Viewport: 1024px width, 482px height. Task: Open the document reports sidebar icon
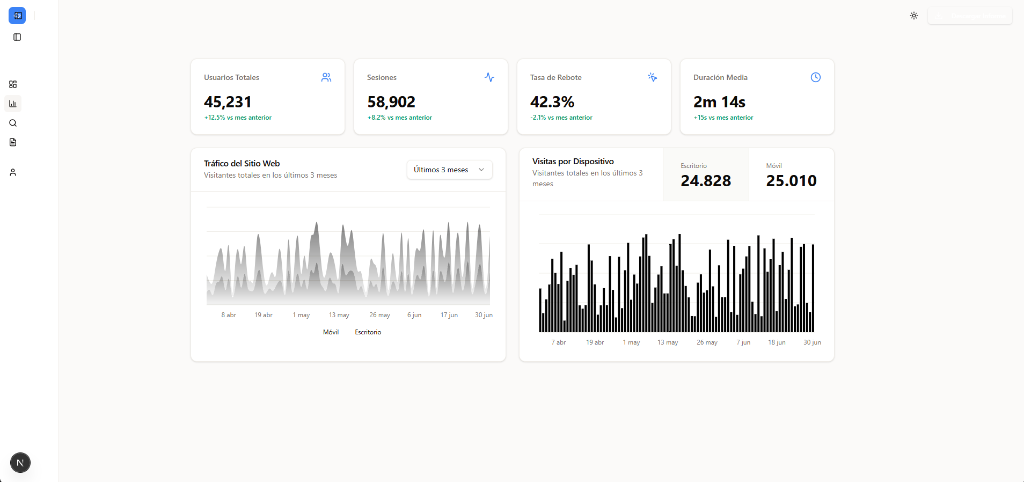point(13,142)
